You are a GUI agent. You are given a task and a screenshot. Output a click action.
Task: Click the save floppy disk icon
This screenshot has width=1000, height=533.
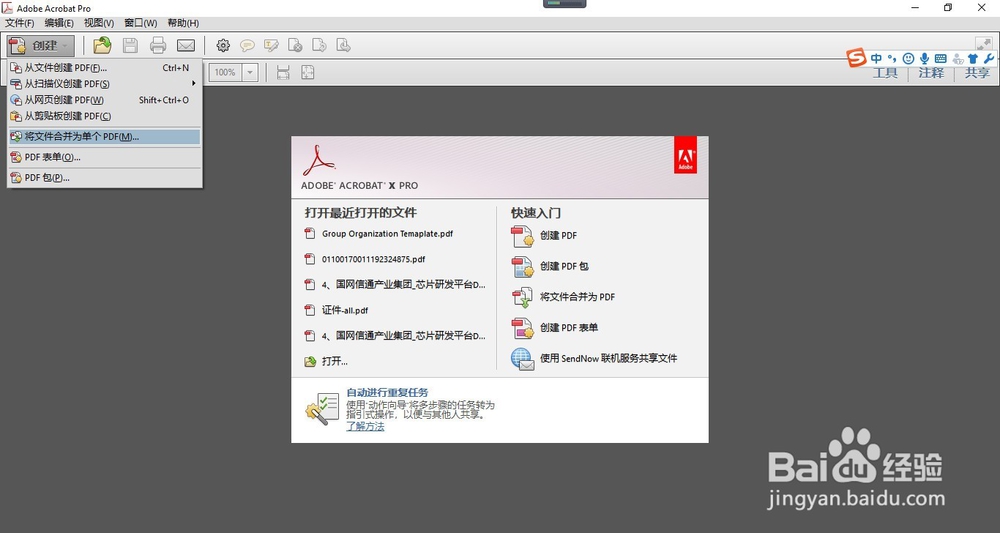coord(130,45)
